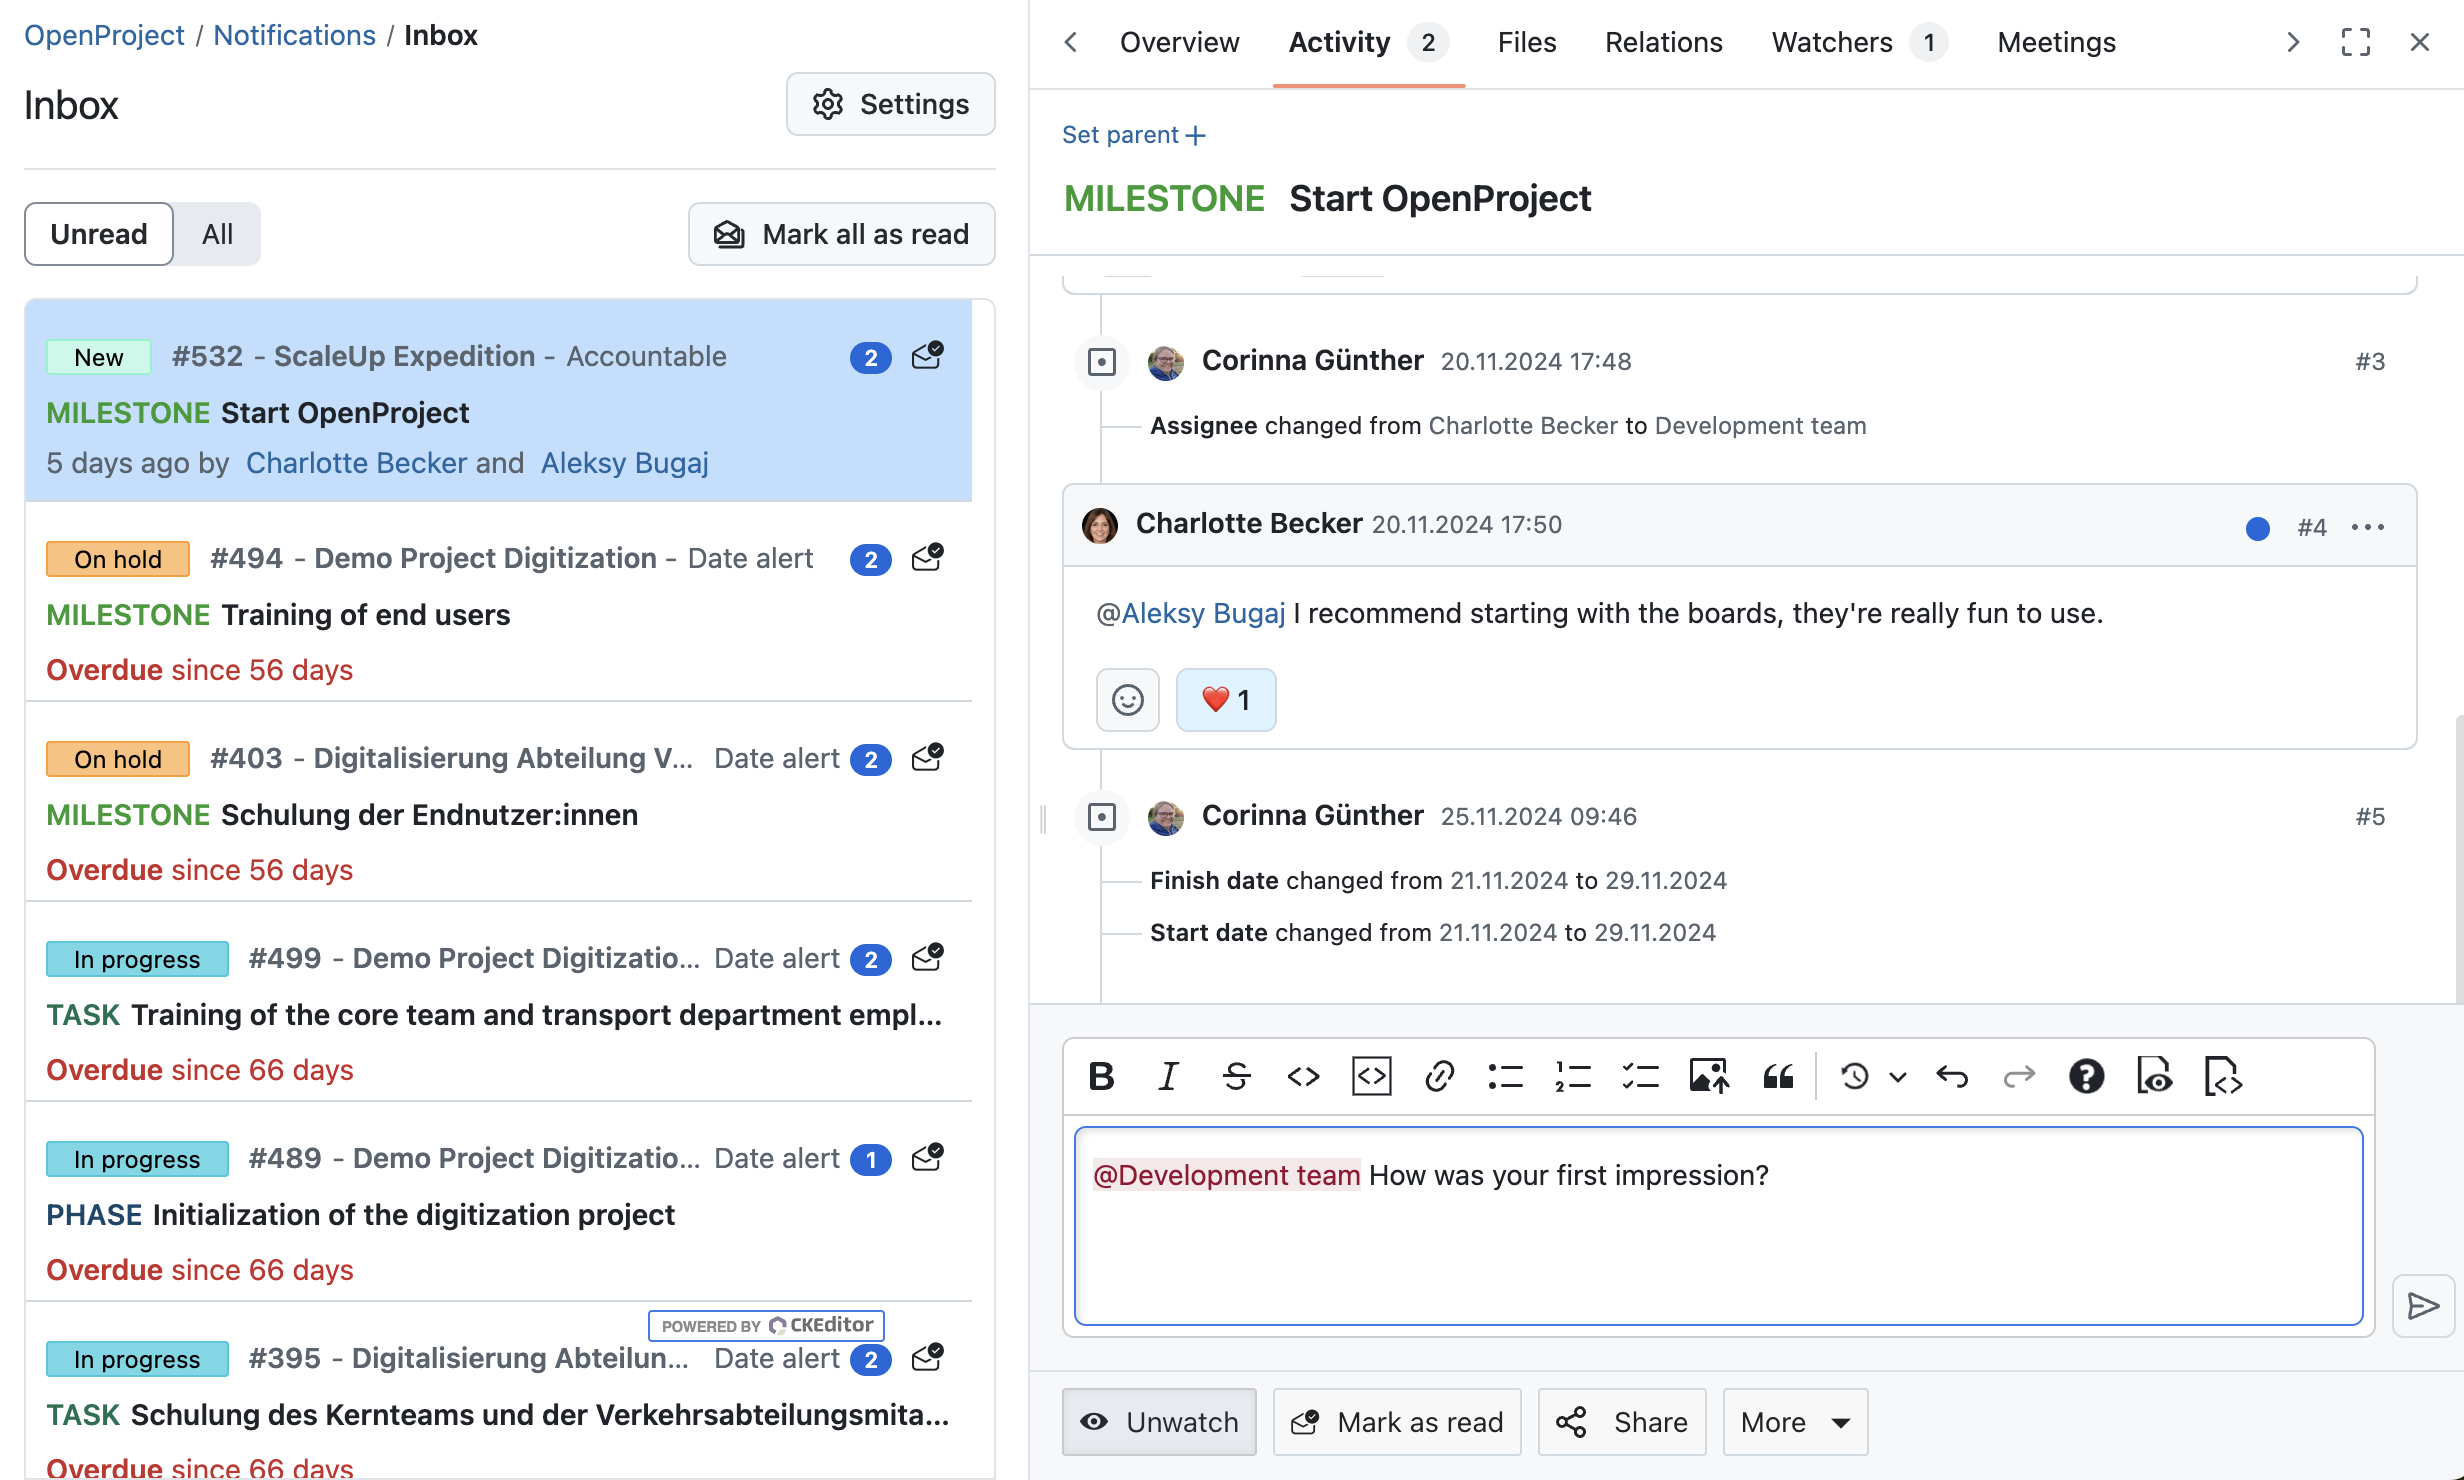The height and width of the screenshot is (1480, 2464).
Task: Switch inbox filter to All
Action: point(217,234)
